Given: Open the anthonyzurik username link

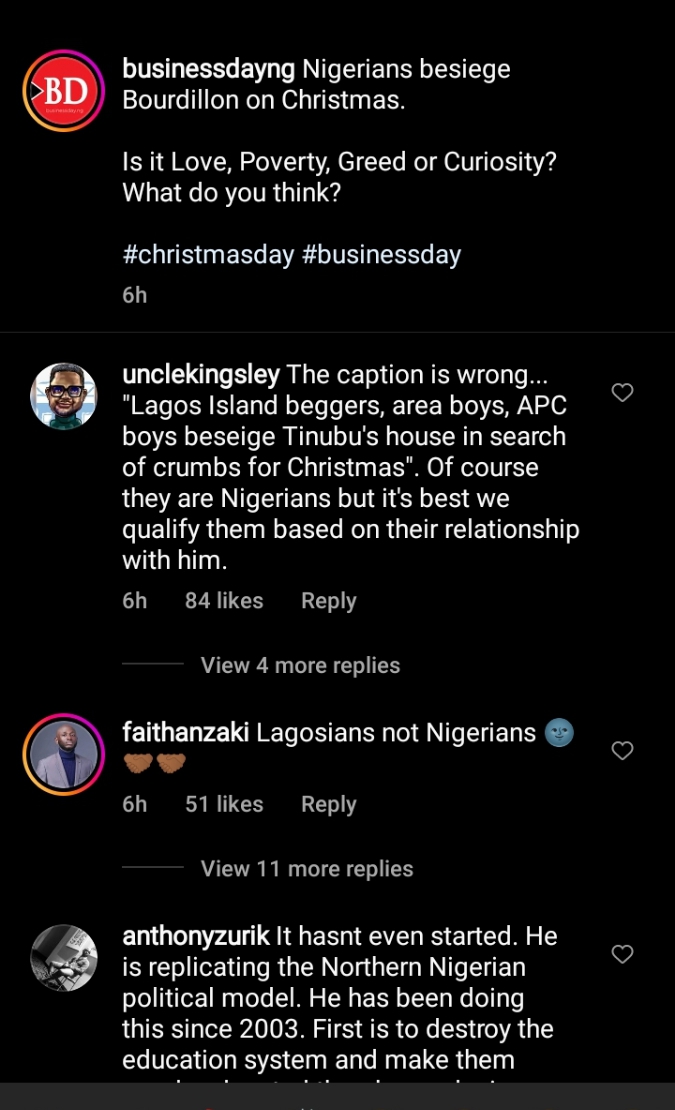Looking at the screenshot, I should [196, 936].
